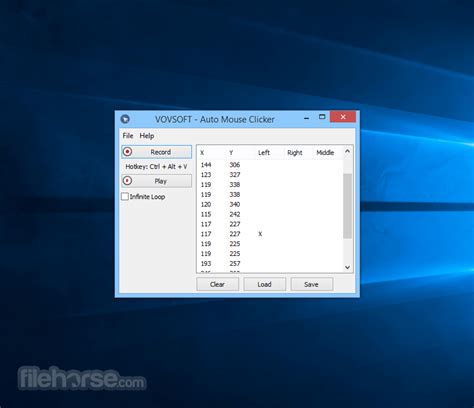
Task: Click the vertical scrollbar thumb of the list
Action: [347, 206]
